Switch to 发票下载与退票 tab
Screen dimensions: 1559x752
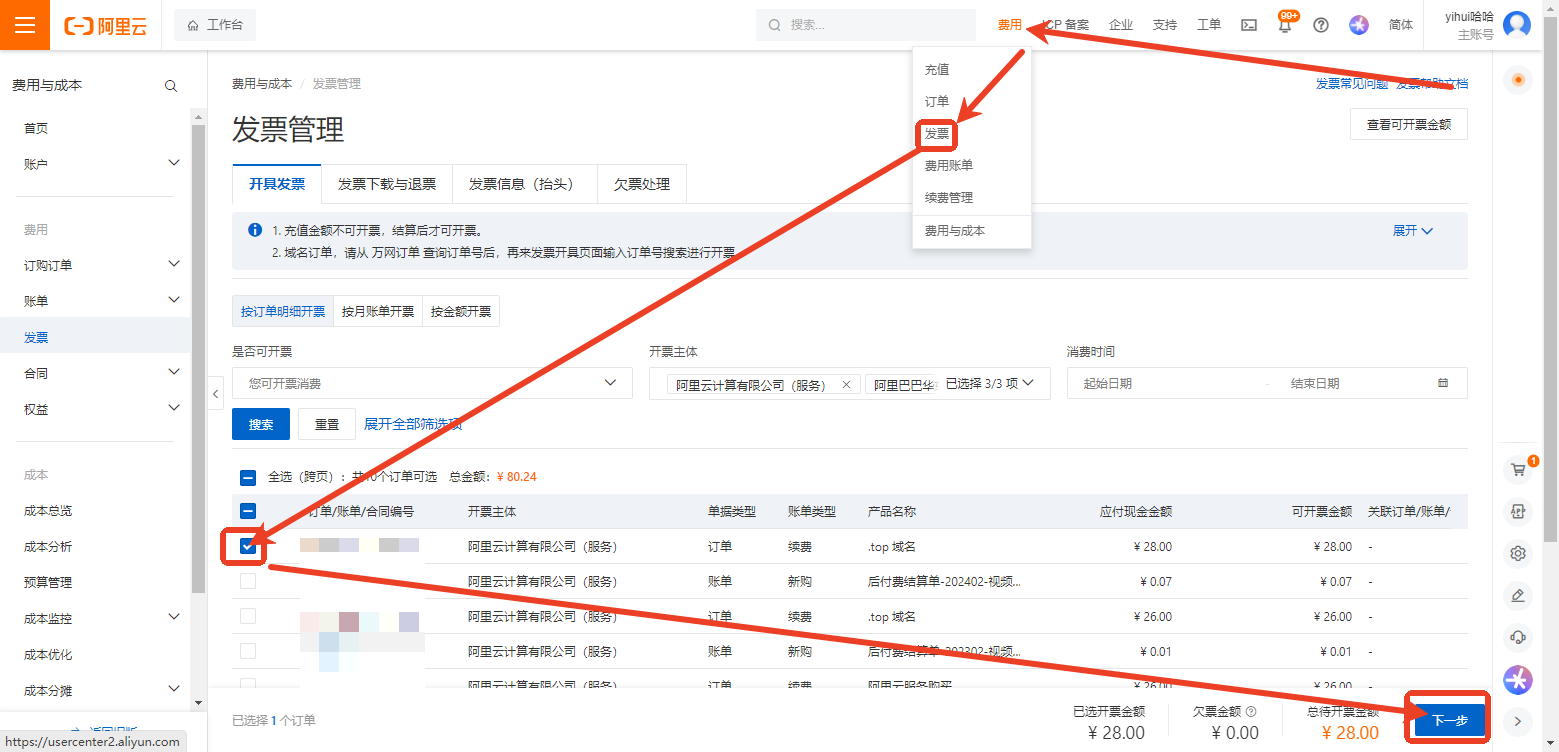pyautogui.click(x=387, y=184)
